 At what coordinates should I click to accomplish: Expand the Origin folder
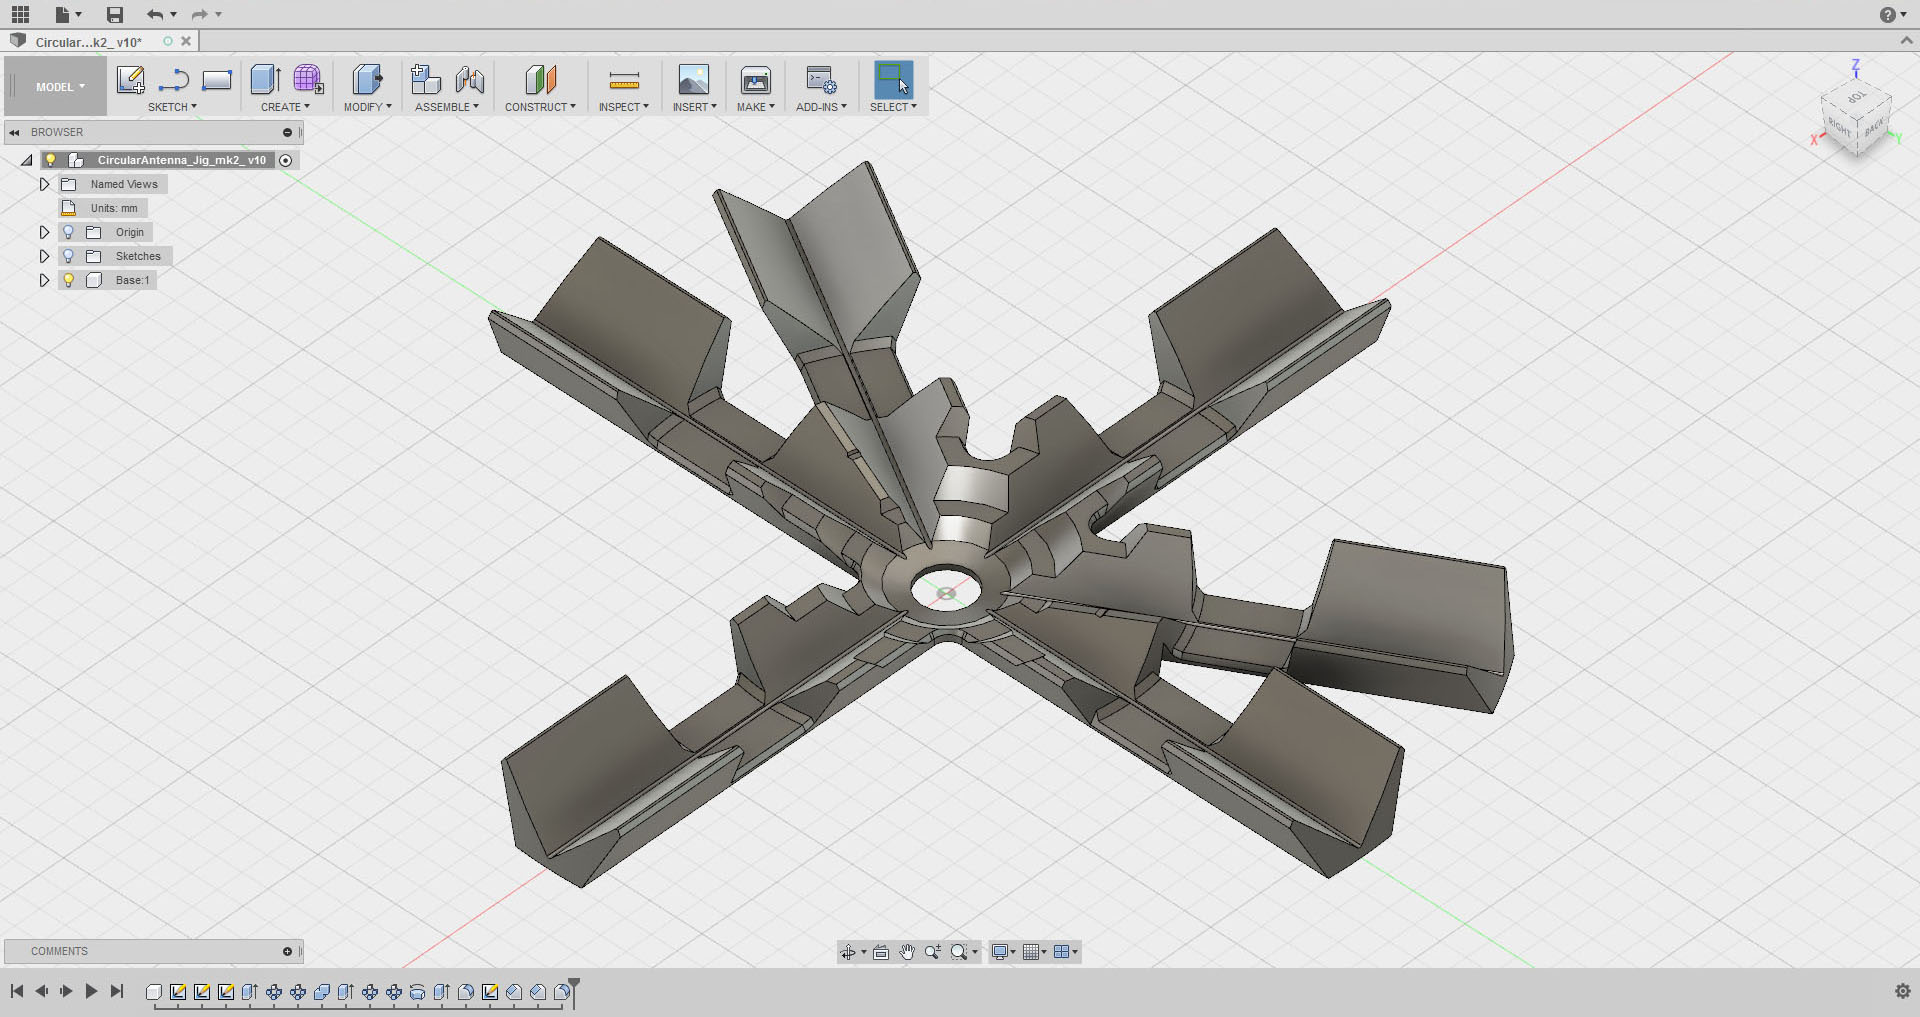[x=44, y=232]
